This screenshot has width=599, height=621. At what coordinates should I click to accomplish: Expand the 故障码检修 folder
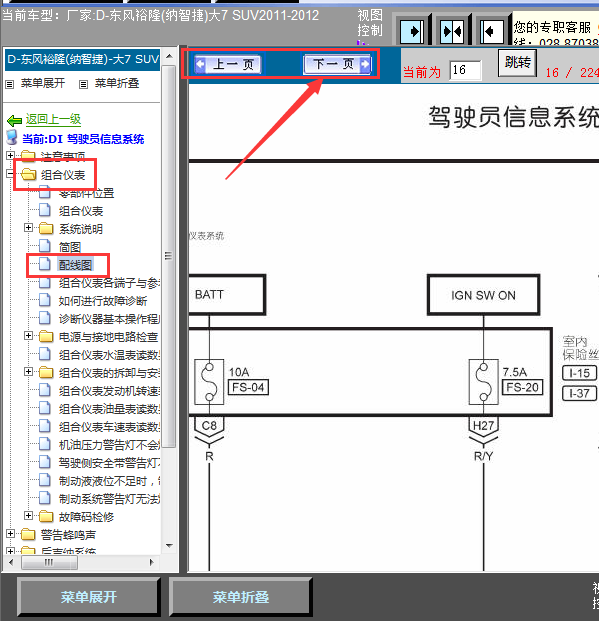coord(28,516)
